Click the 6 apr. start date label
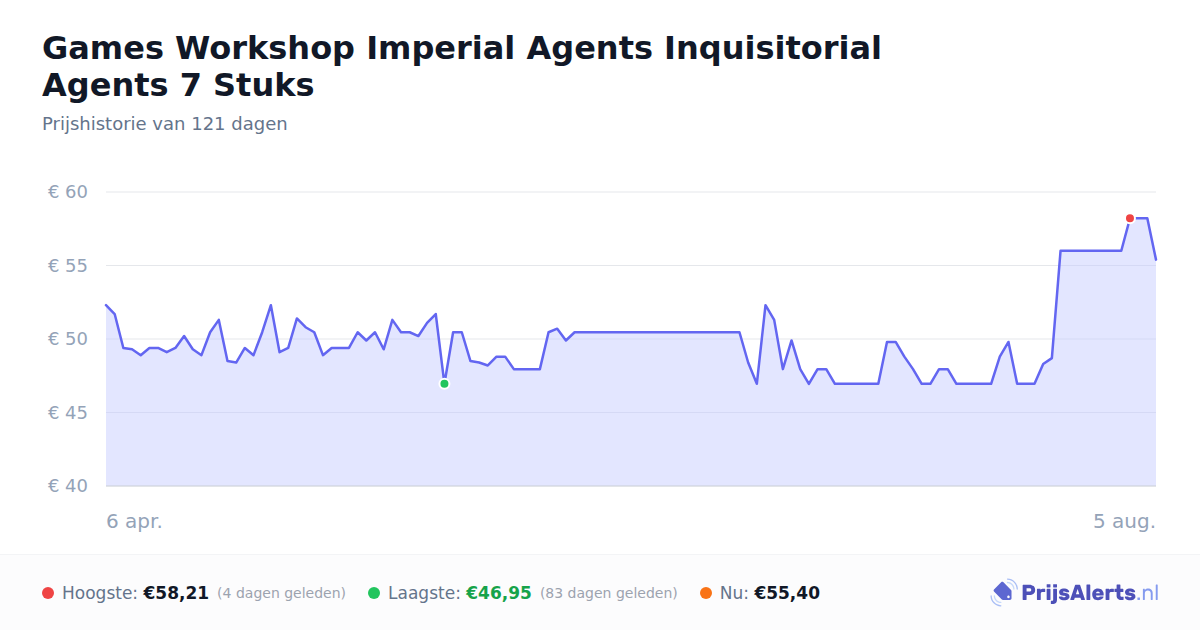Screen dimensions: 1200x630 135,521
